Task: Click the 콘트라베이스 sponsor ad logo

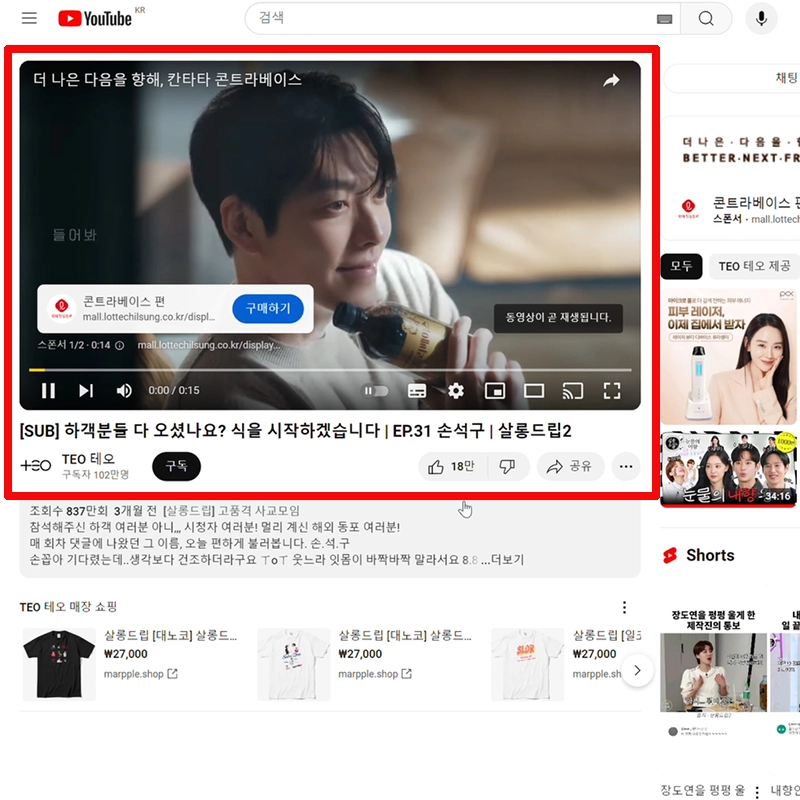Action: 688,208
